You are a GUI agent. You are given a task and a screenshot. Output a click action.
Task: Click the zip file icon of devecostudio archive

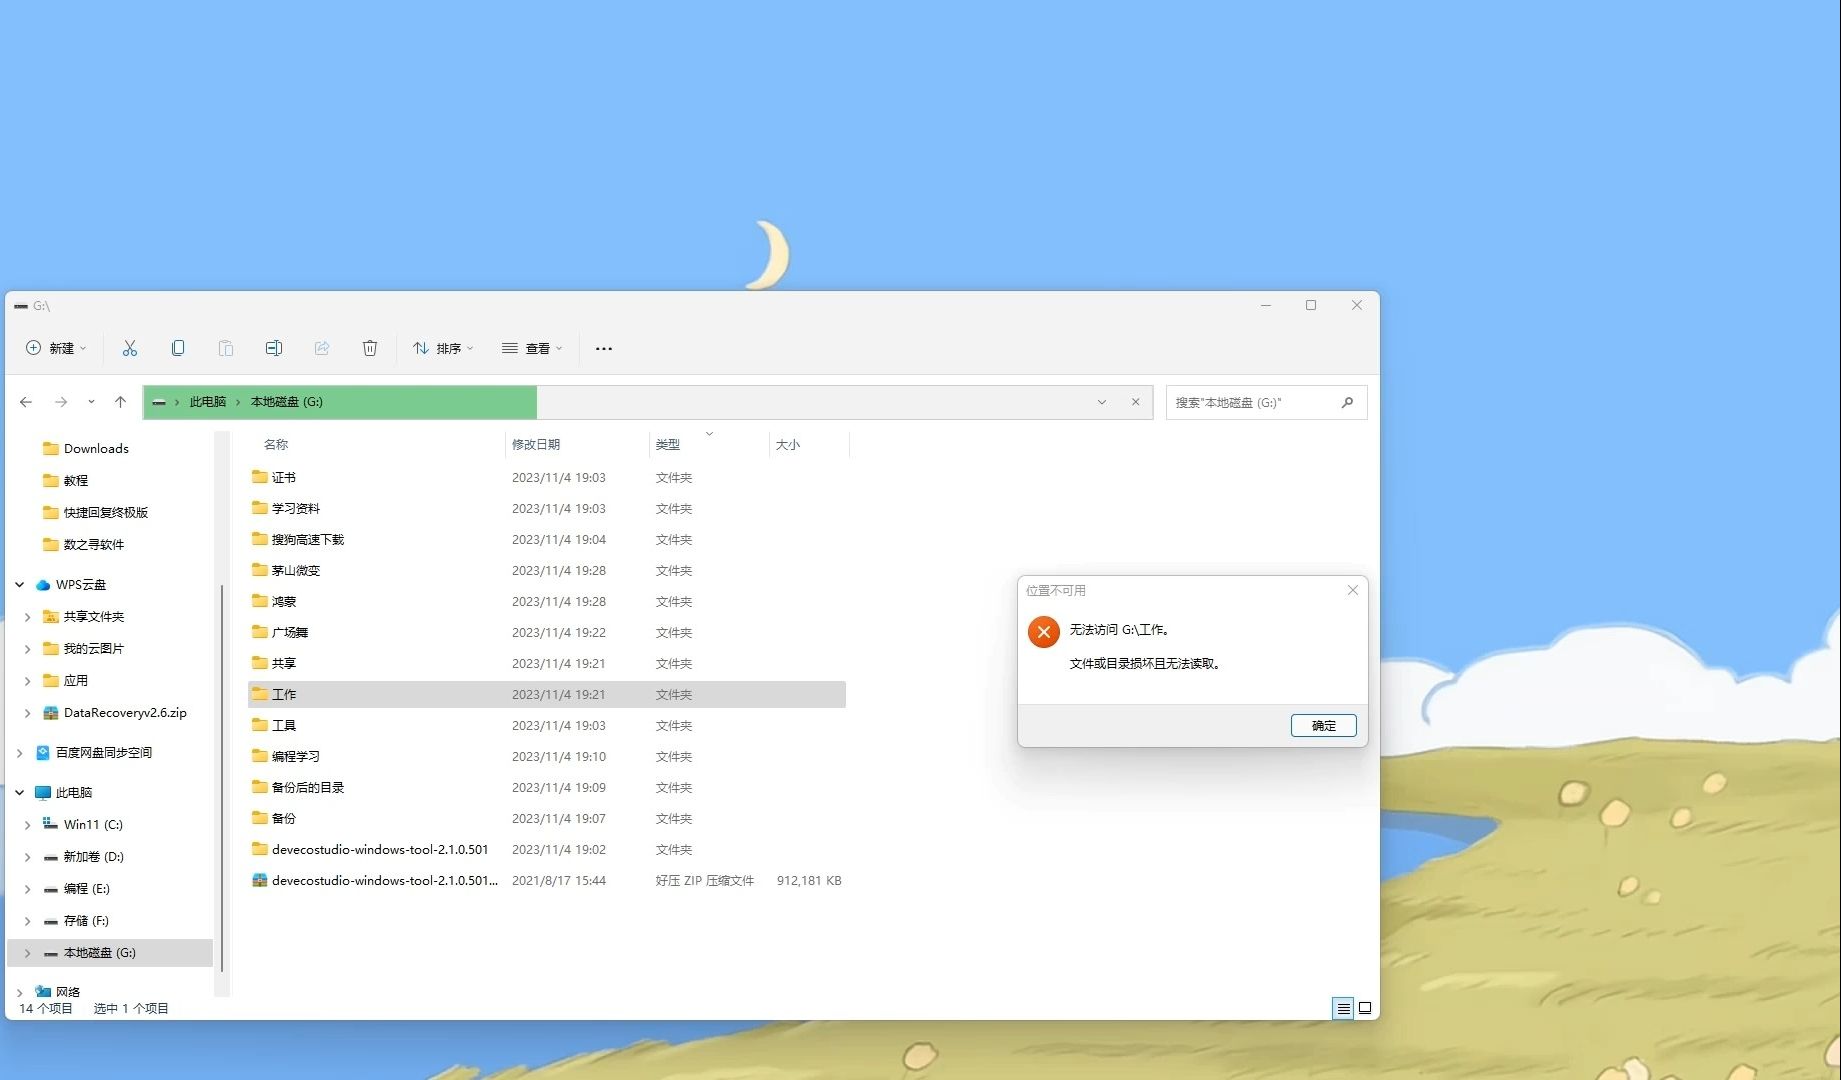point(260,880)
